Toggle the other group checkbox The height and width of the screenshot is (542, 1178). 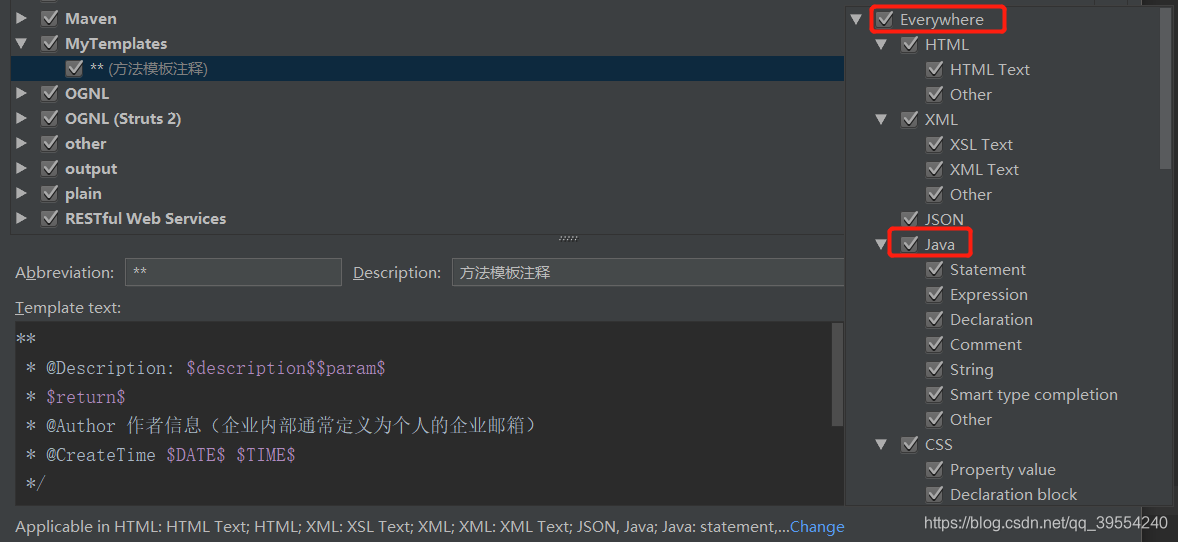(x=50, y=144)
